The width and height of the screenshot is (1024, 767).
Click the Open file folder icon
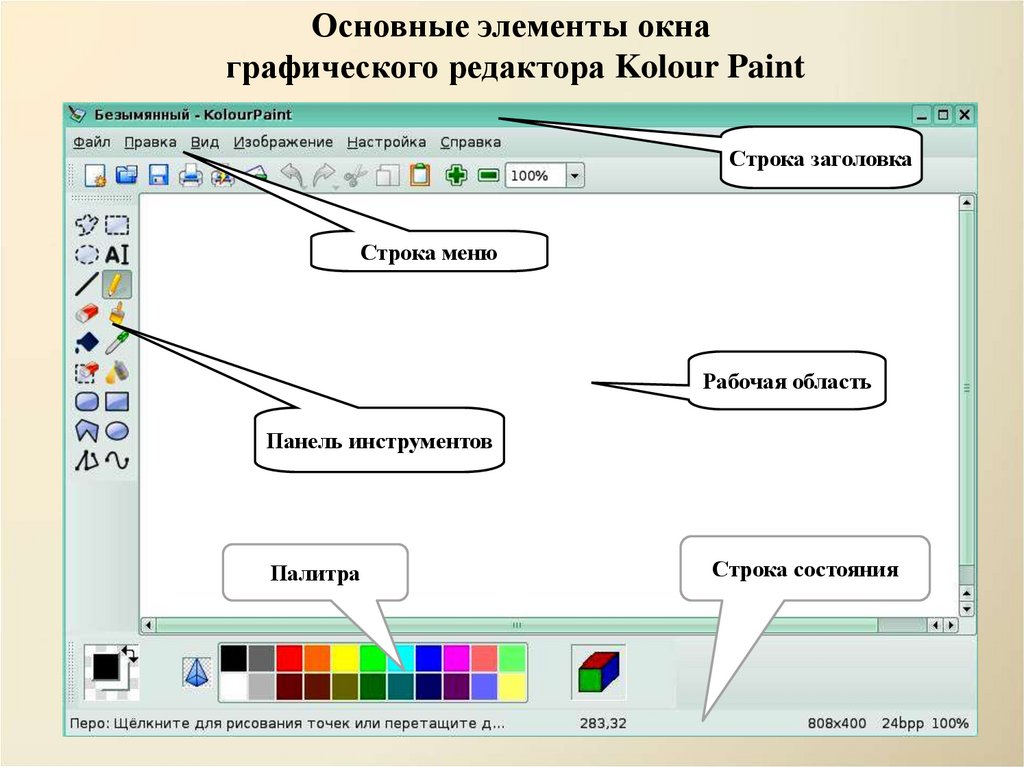point(127,175)
